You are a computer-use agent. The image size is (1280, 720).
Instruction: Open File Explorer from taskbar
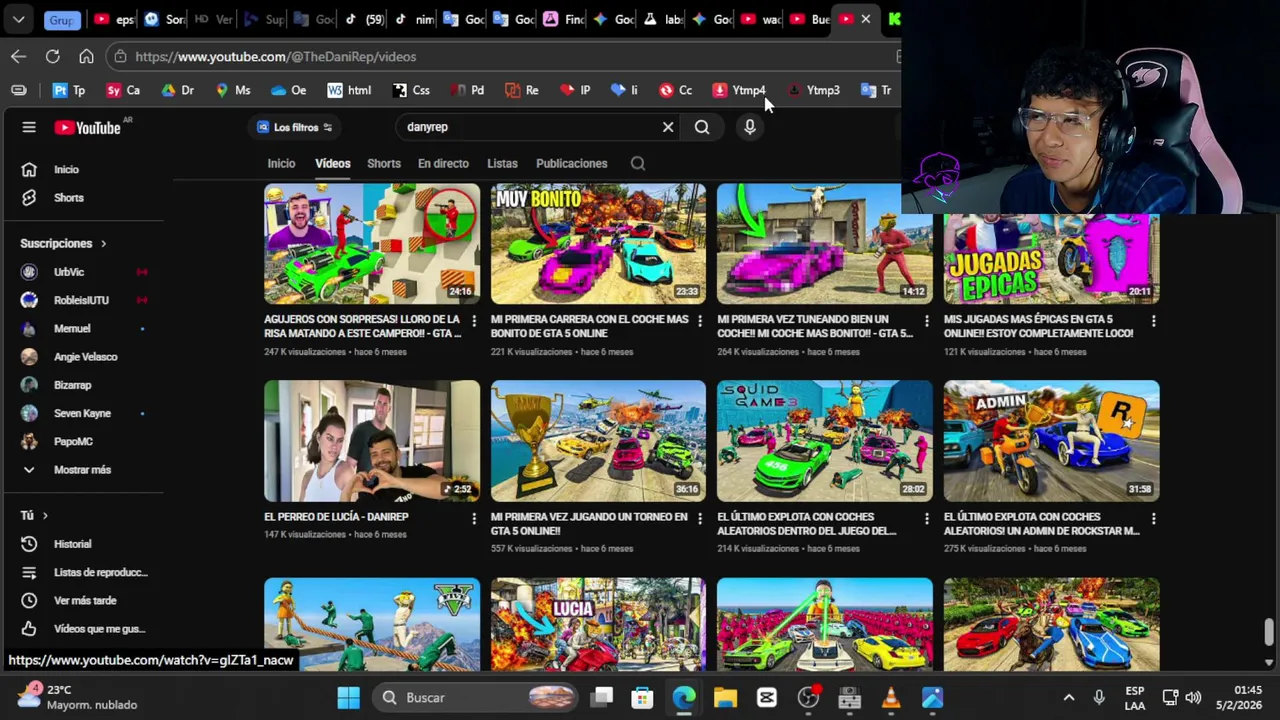point(725,697)
